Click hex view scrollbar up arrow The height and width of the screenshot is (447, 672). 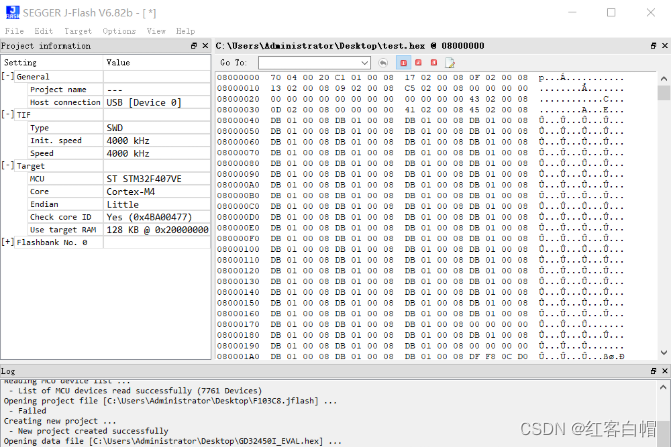664,78
